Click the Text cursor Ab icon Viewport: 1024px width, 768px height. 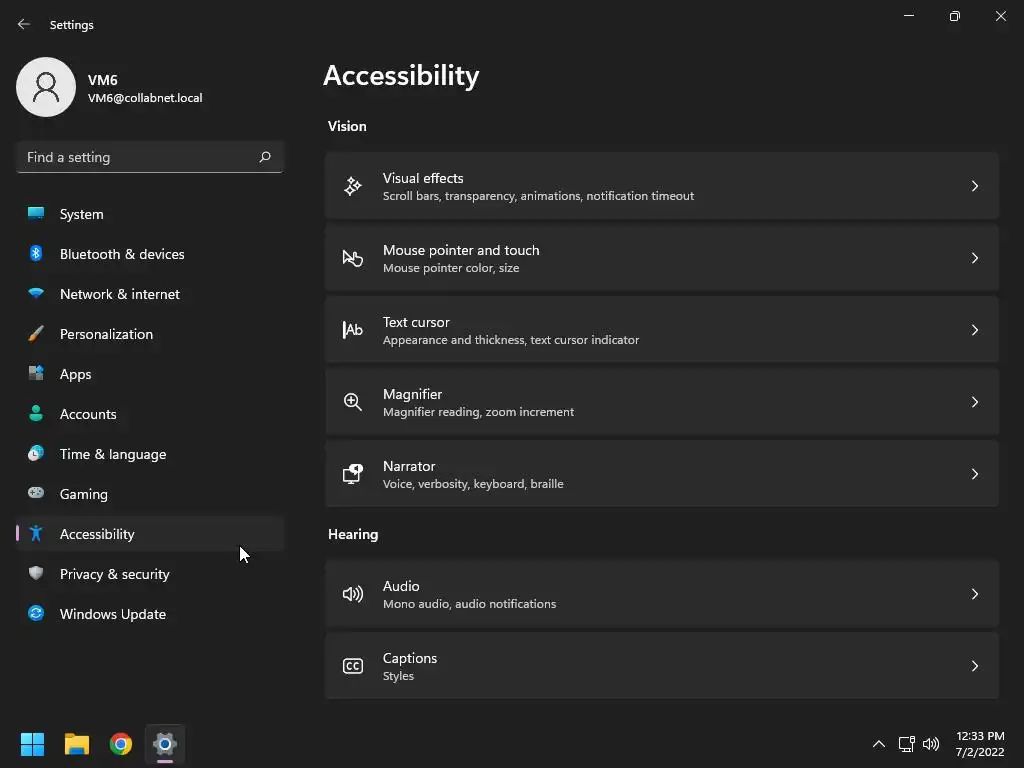(352, 330)
